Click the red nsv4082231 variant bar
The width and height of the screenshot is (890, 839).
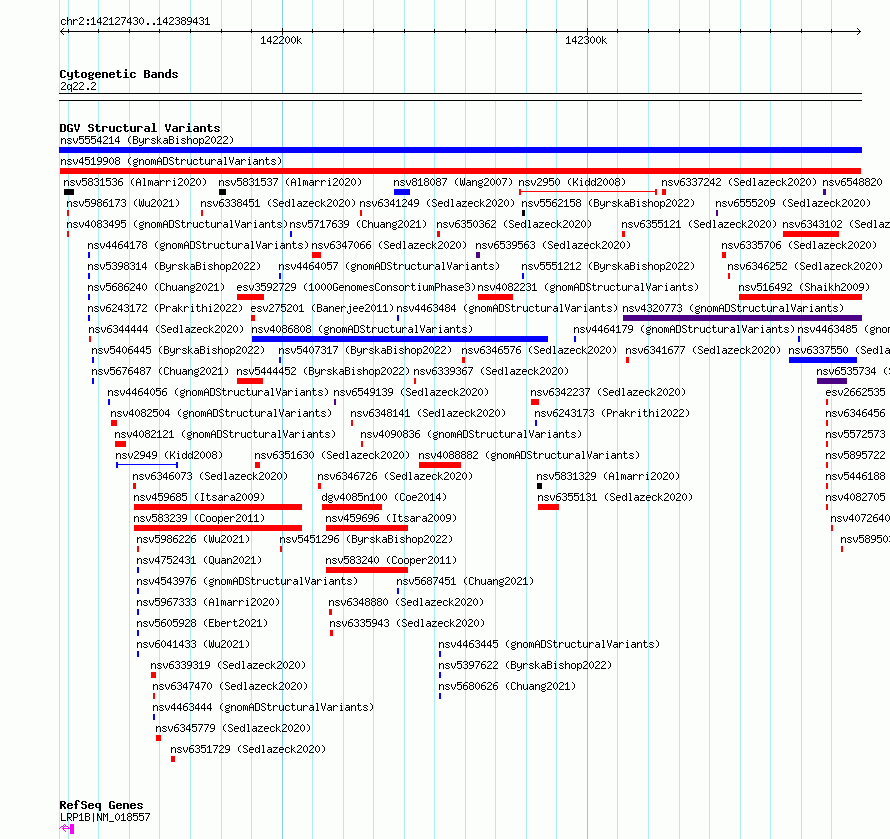(x=496, y=297)
